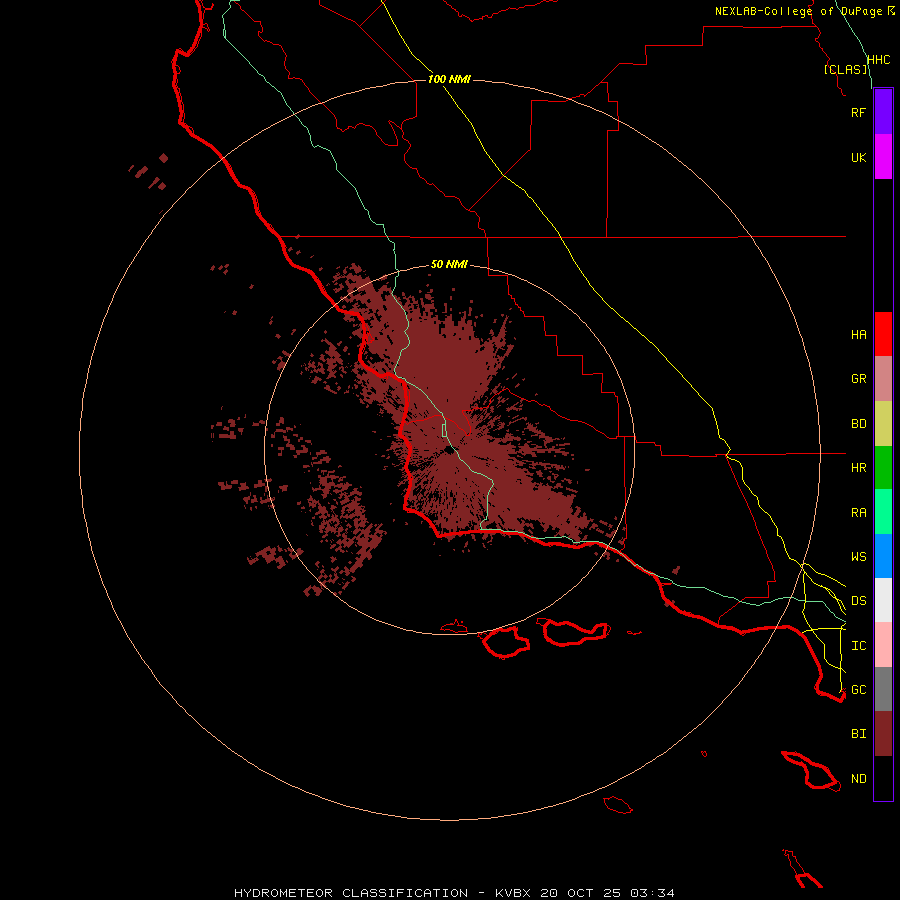The image size is (900, 900).
Task: Click the KVBX station identifier in caption
Action: click(x=513, y=893)
